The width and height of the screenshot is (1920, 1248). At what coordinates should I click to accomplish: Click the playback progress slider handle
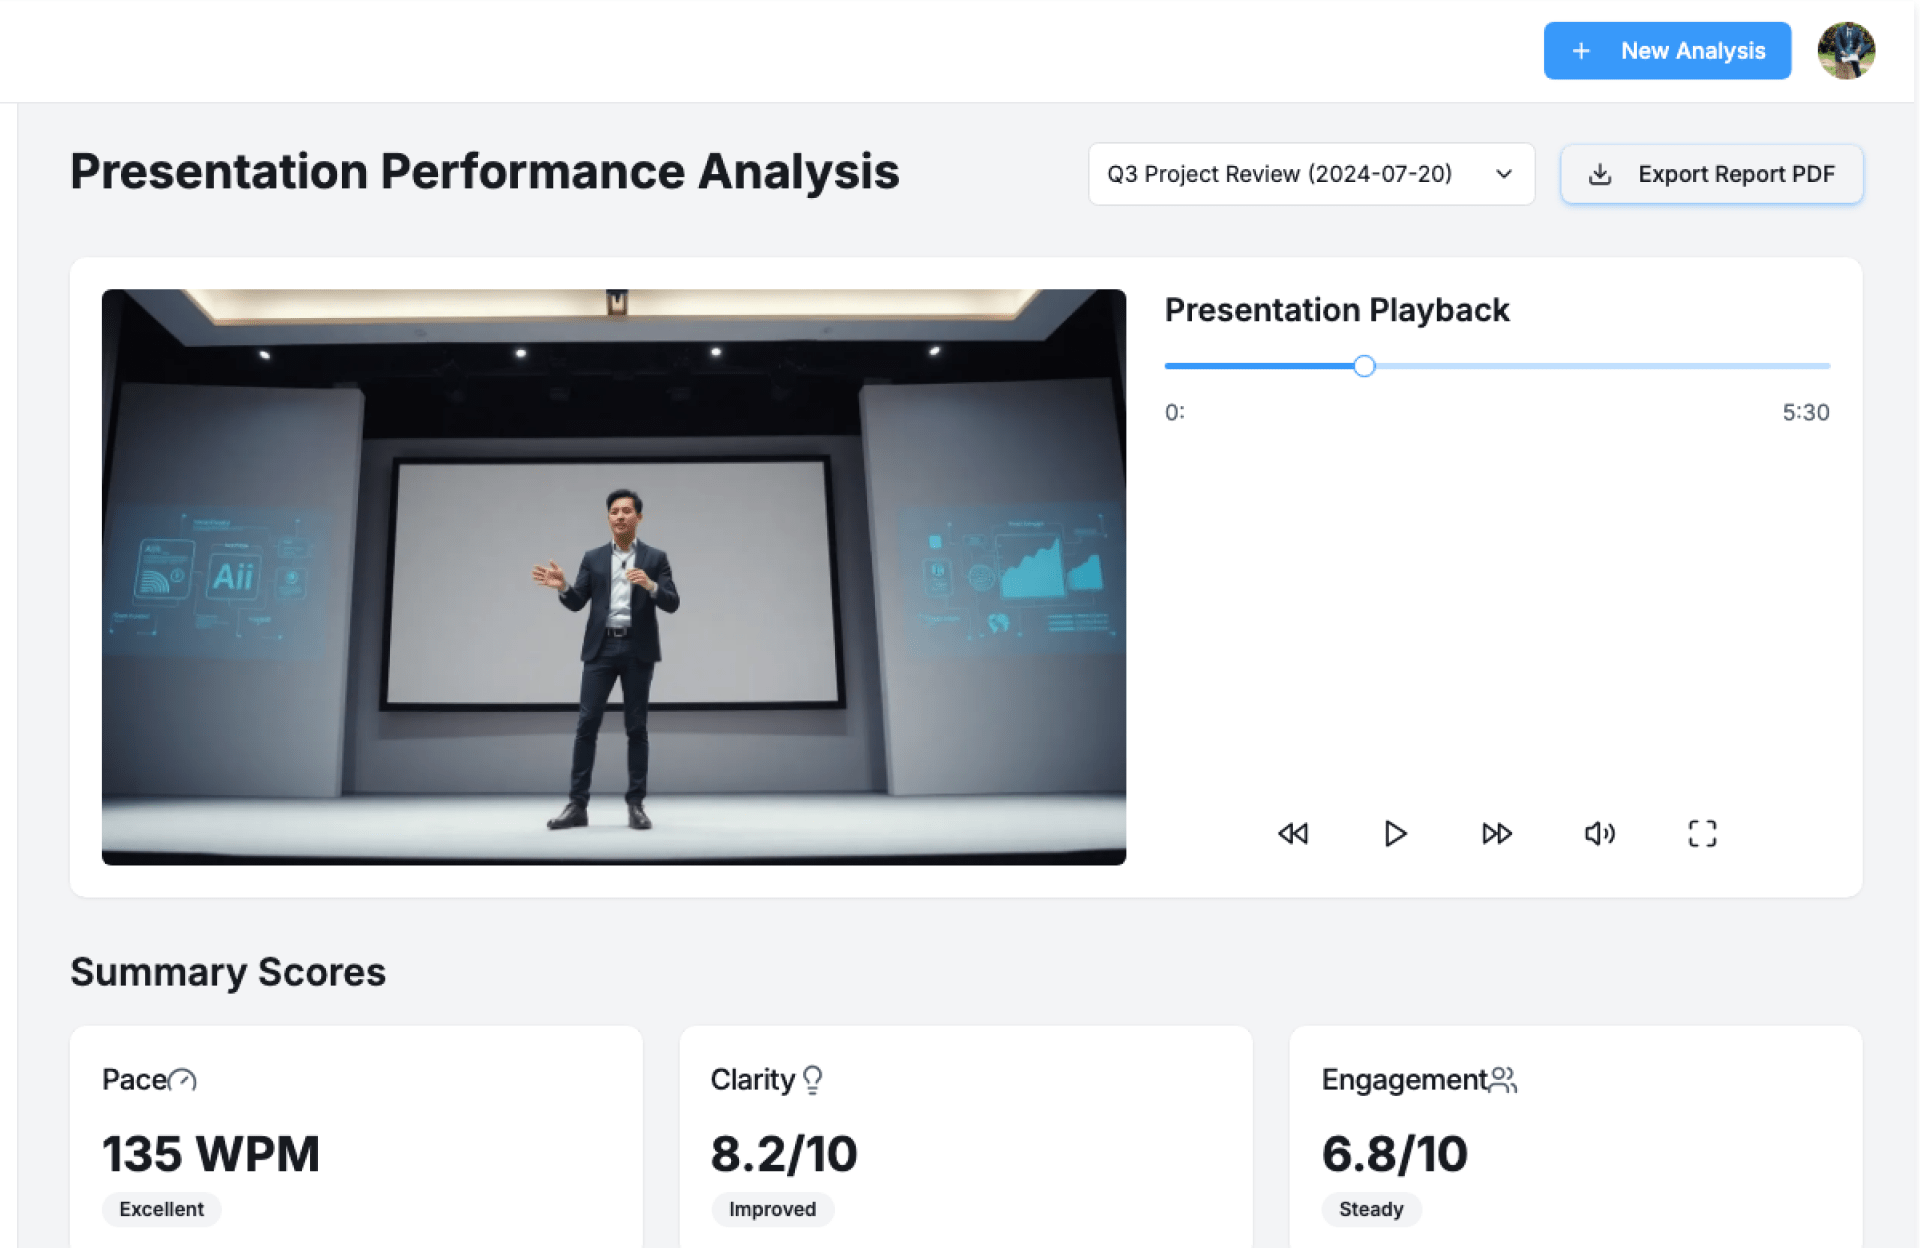1364,366
